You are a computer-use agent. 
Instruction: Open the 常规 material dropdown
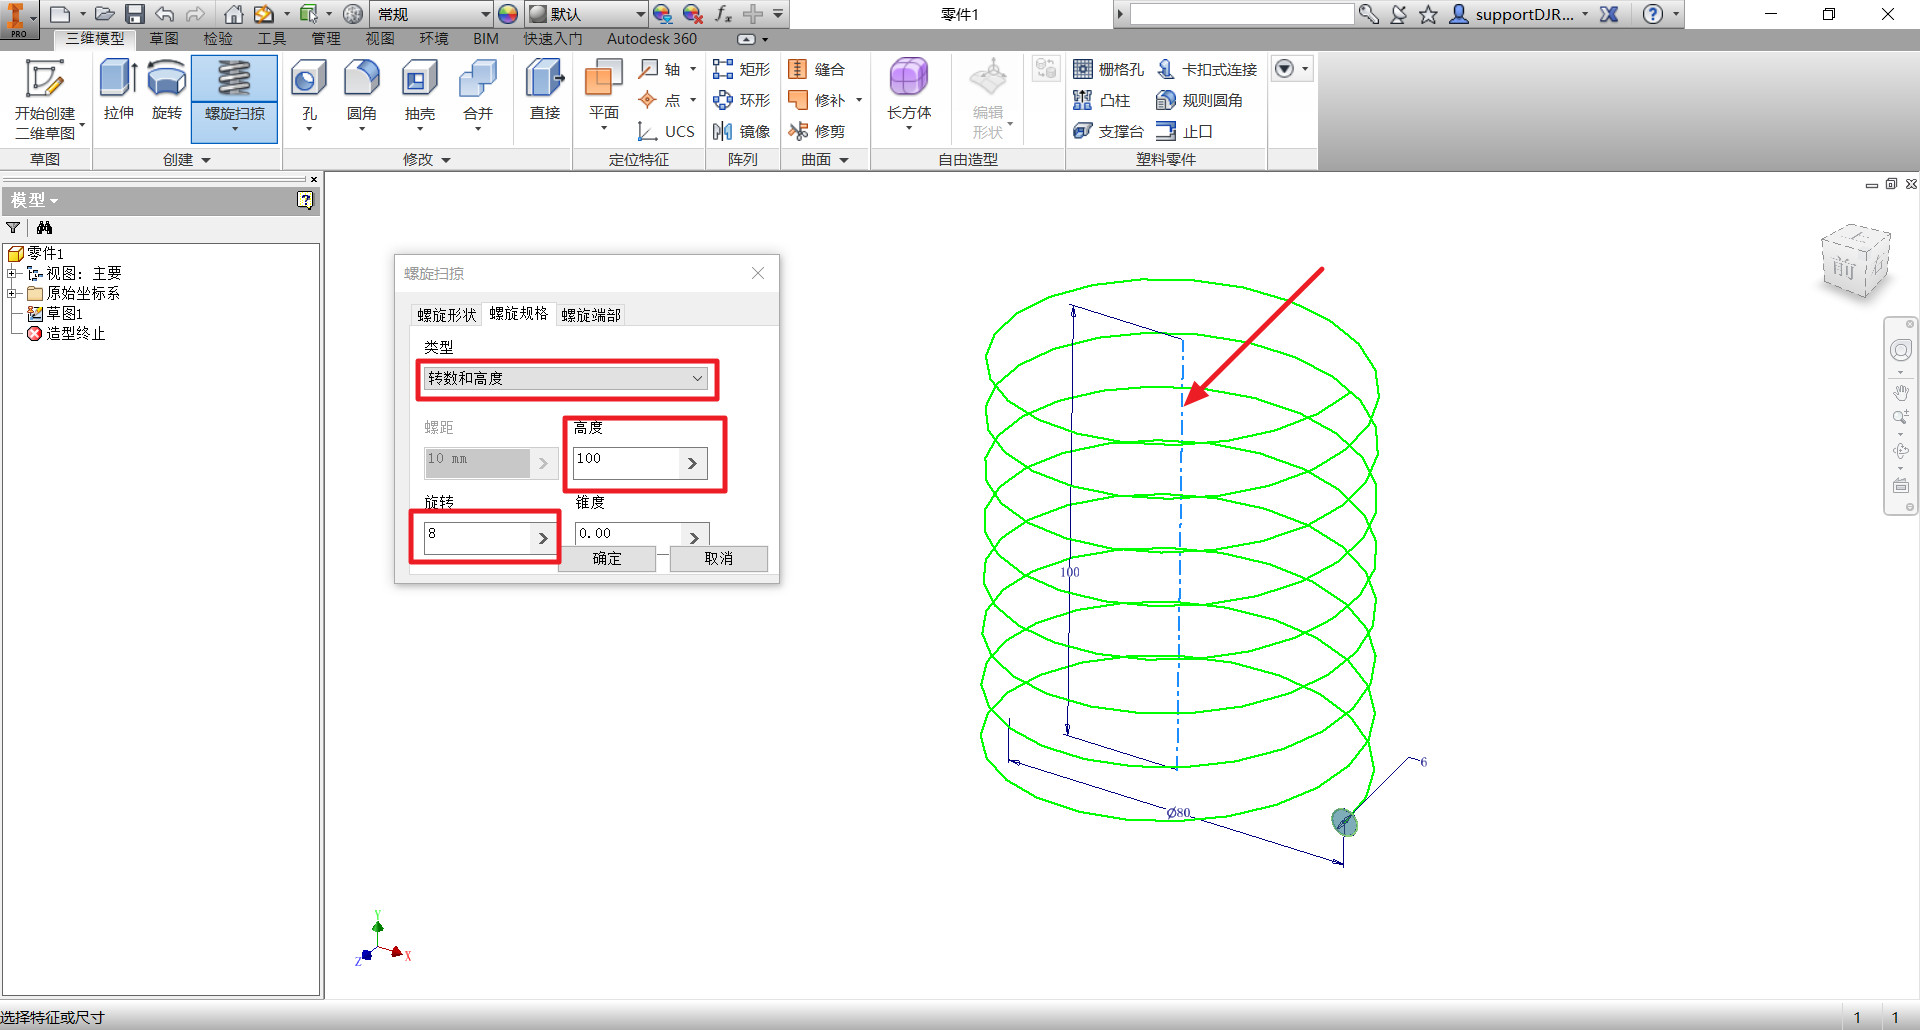(432, 14)
